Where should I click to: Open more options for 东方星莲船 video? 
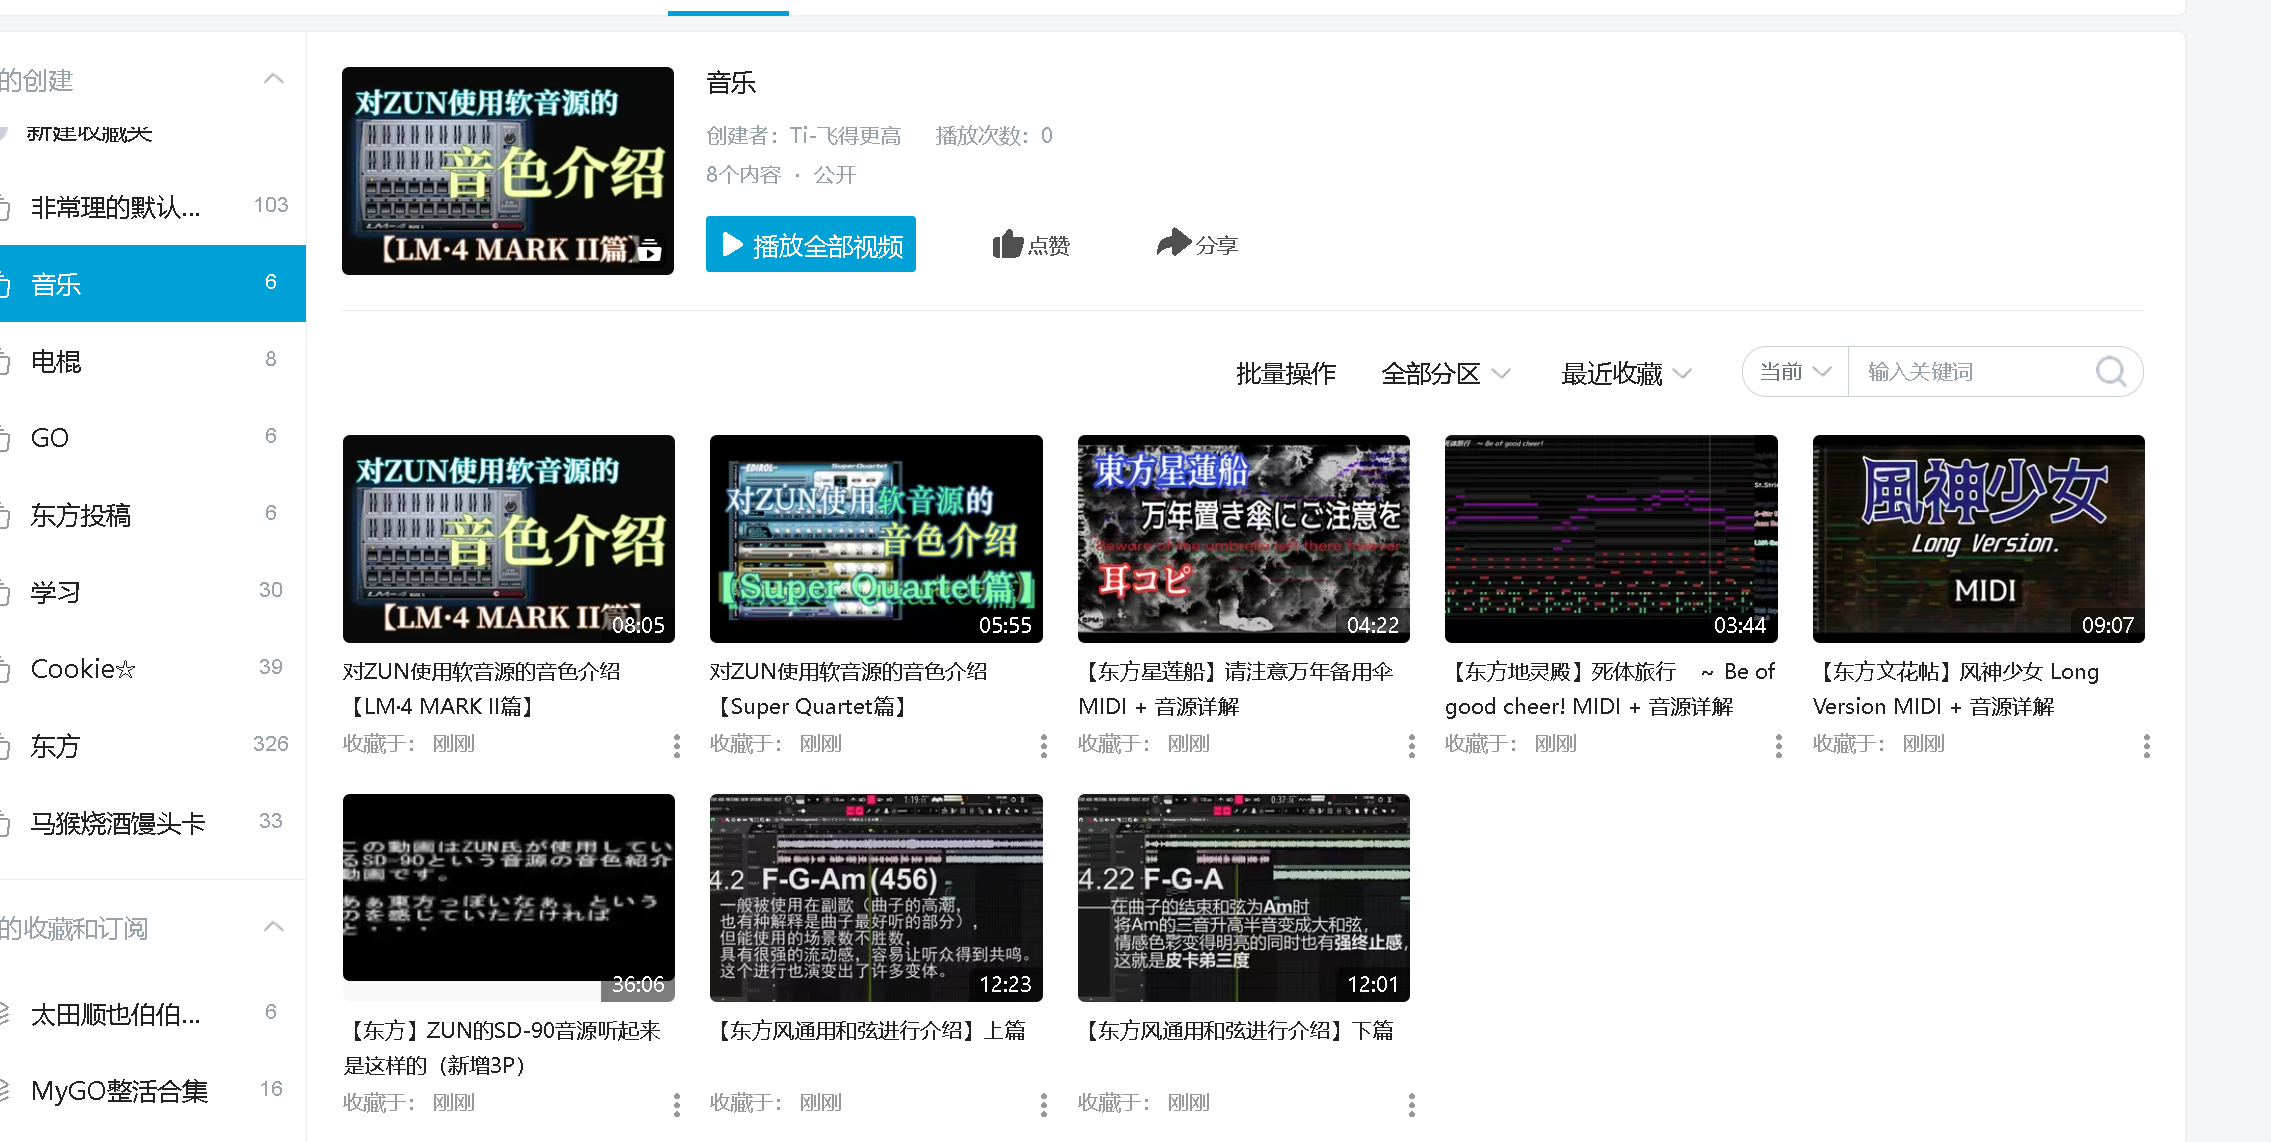1412,746
